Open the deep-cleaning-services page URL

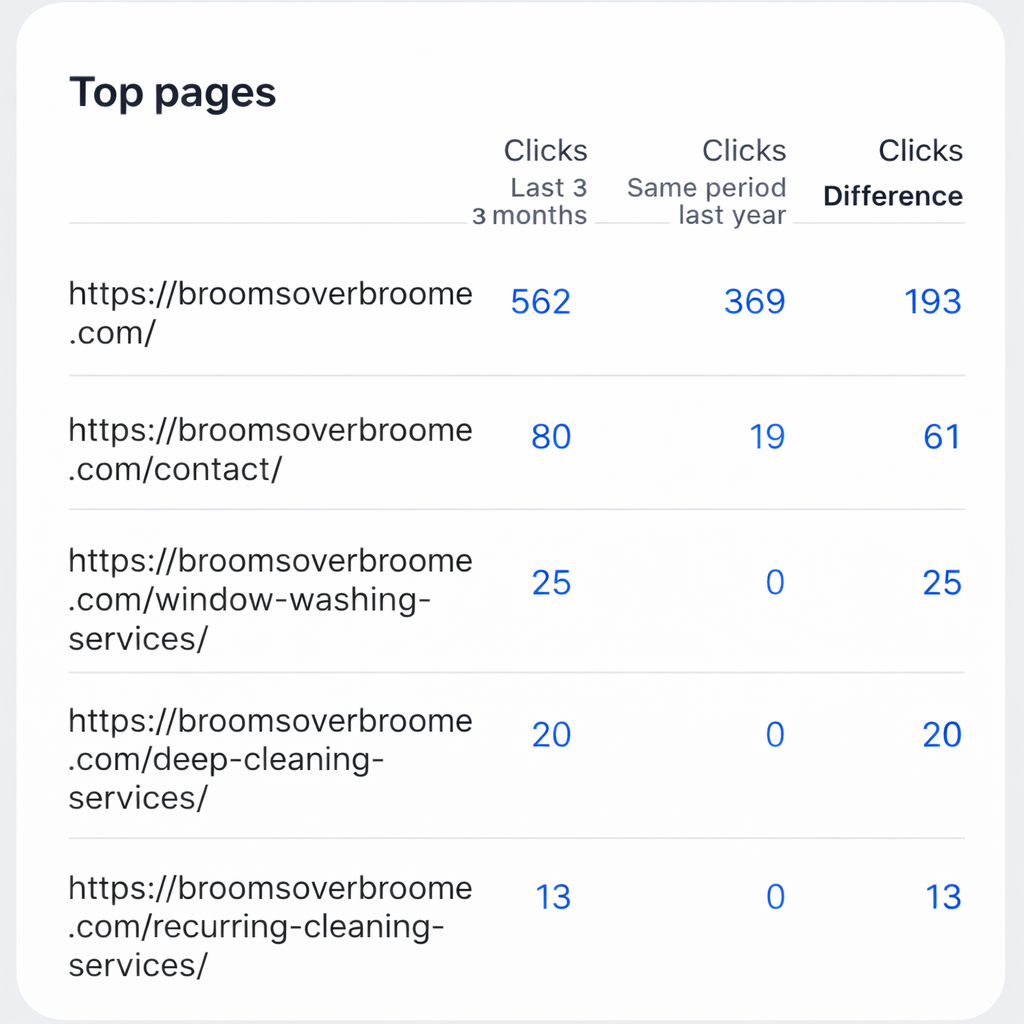click(270, 759)
